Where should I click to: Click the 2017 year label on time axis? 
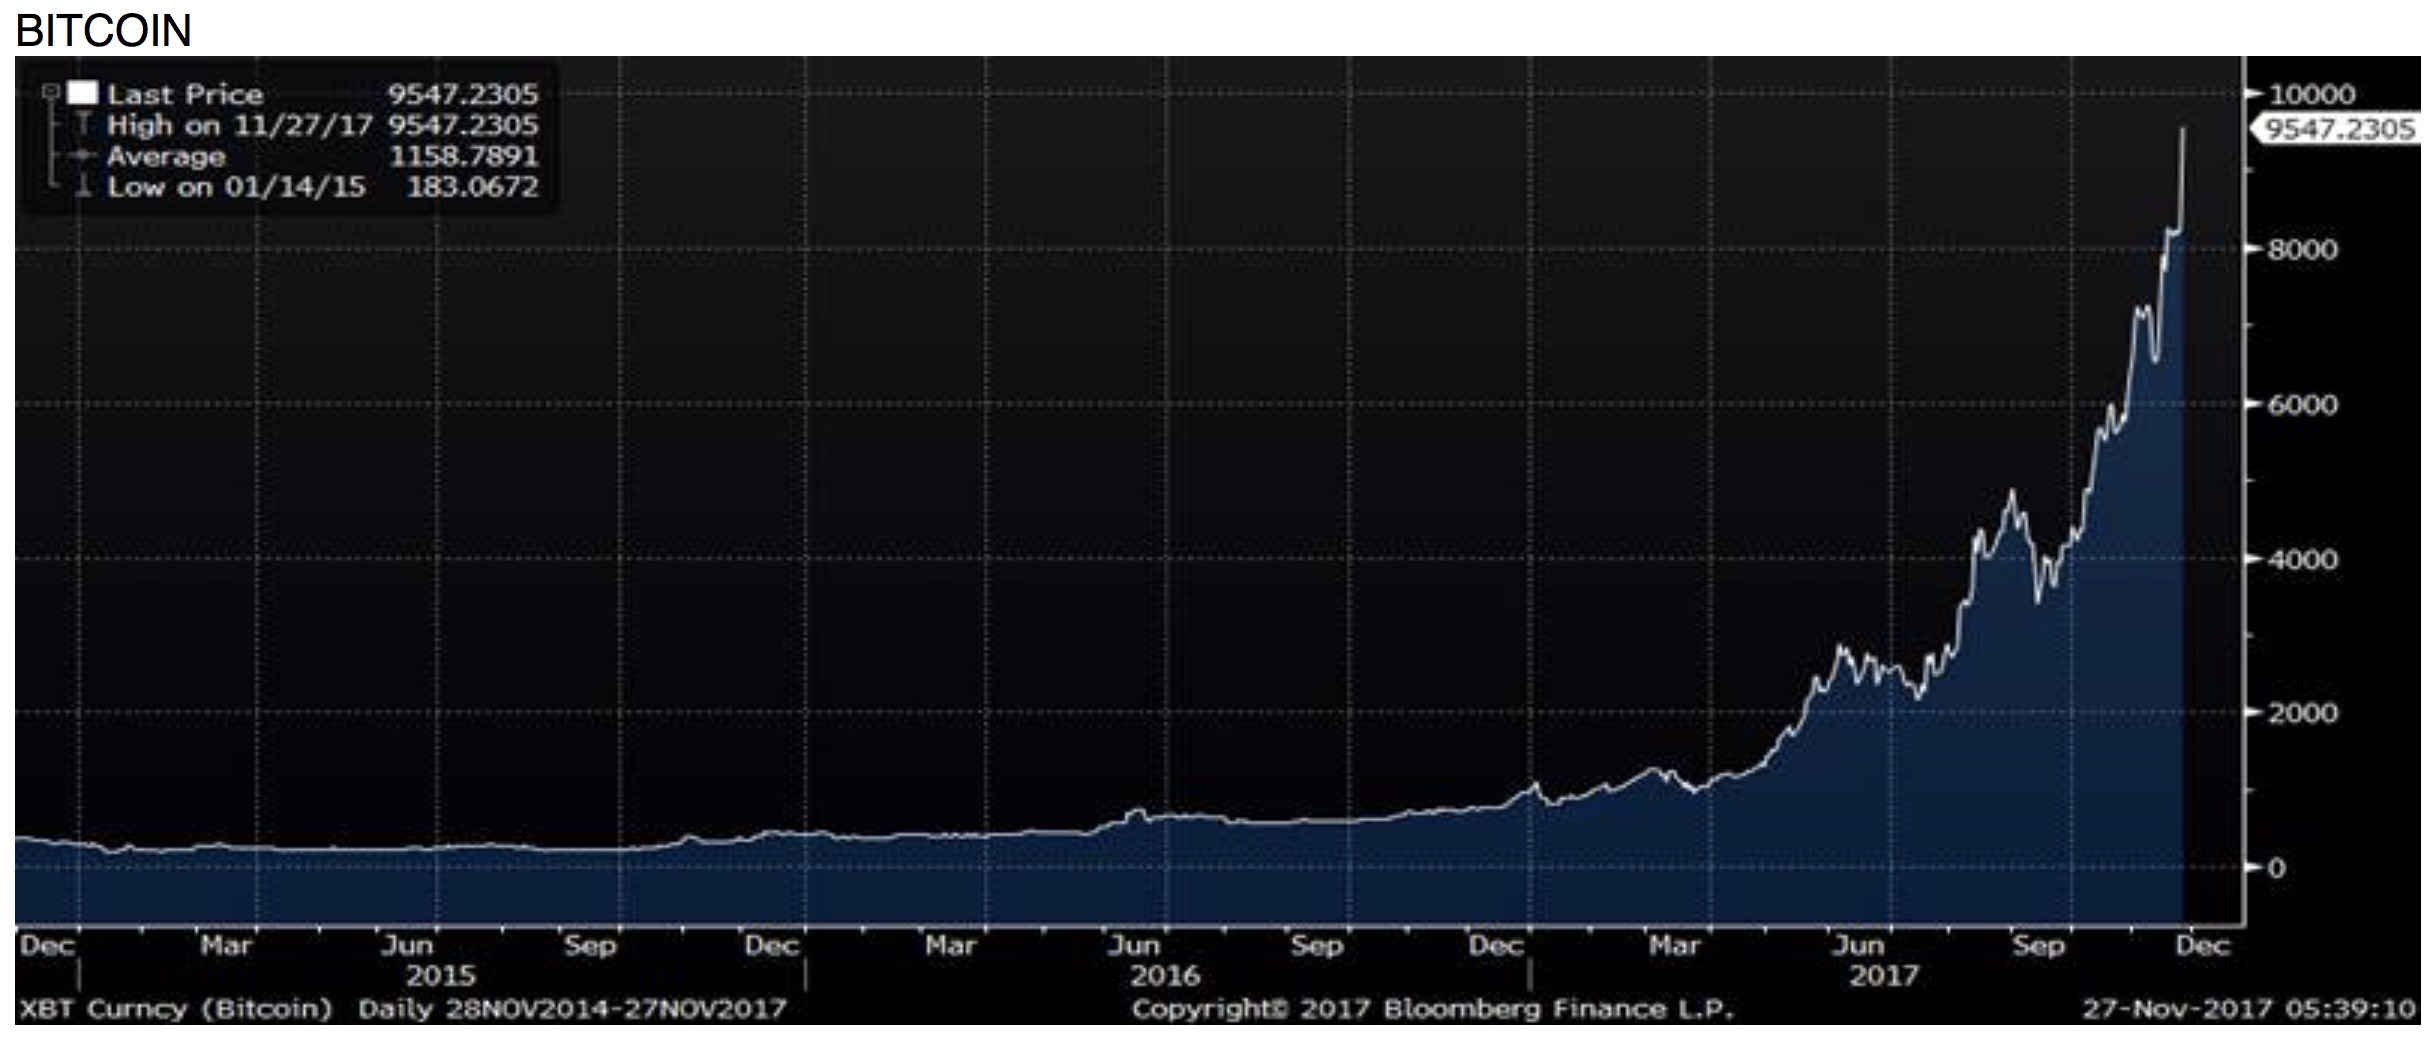pos(1884,975)
